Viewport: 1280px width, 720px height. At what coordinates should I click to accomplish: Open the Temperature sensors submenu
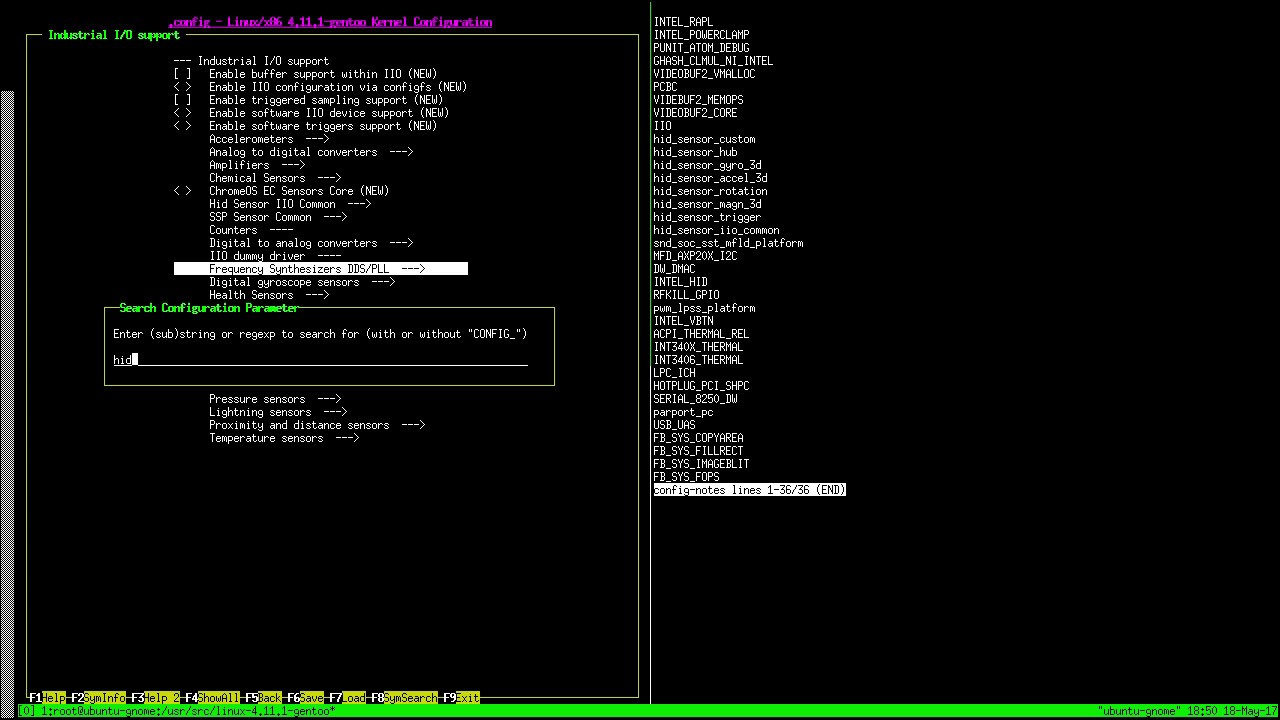click(x=284, y=438)
